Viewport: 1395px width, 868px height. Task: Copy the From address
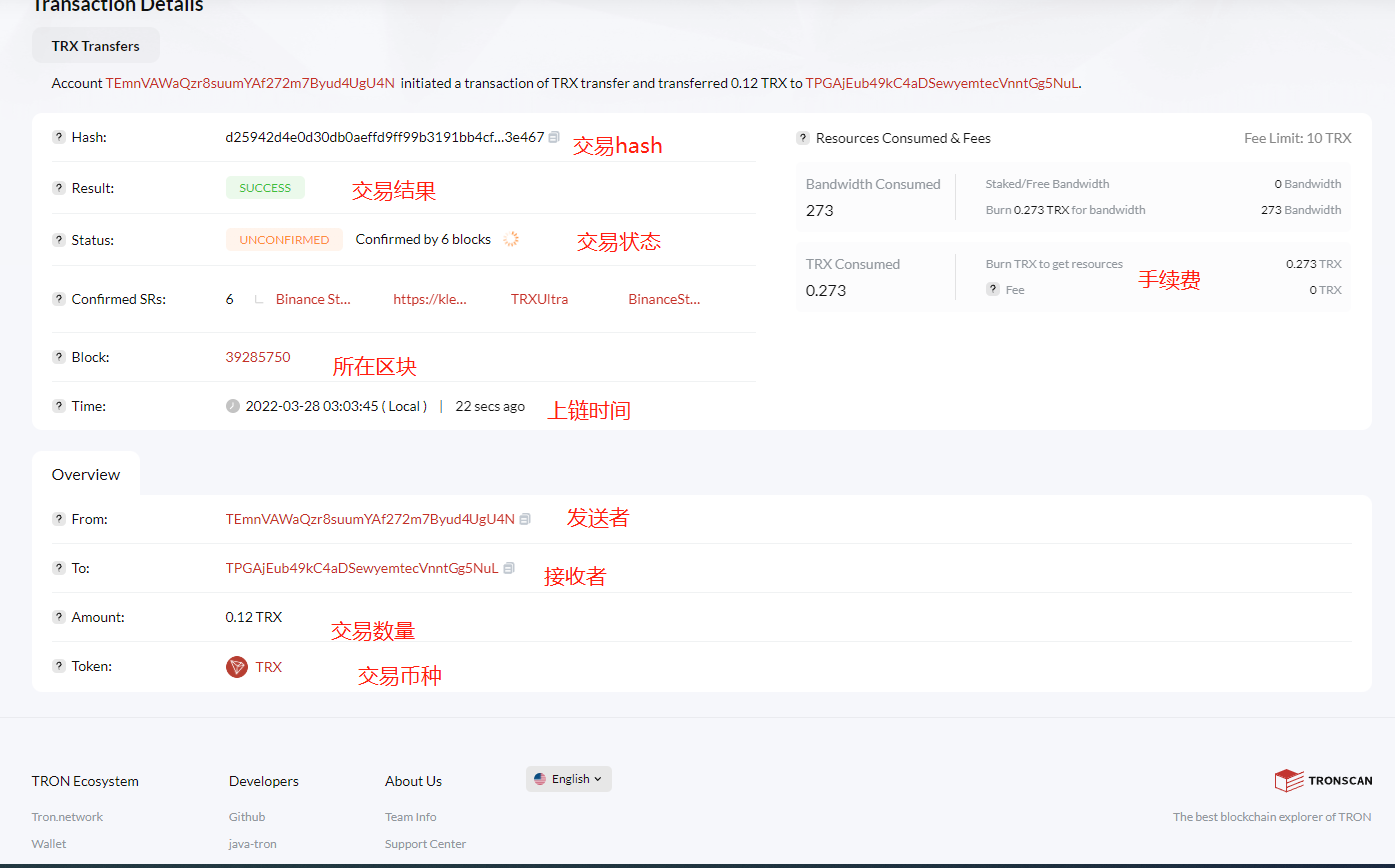coord(525,519)
